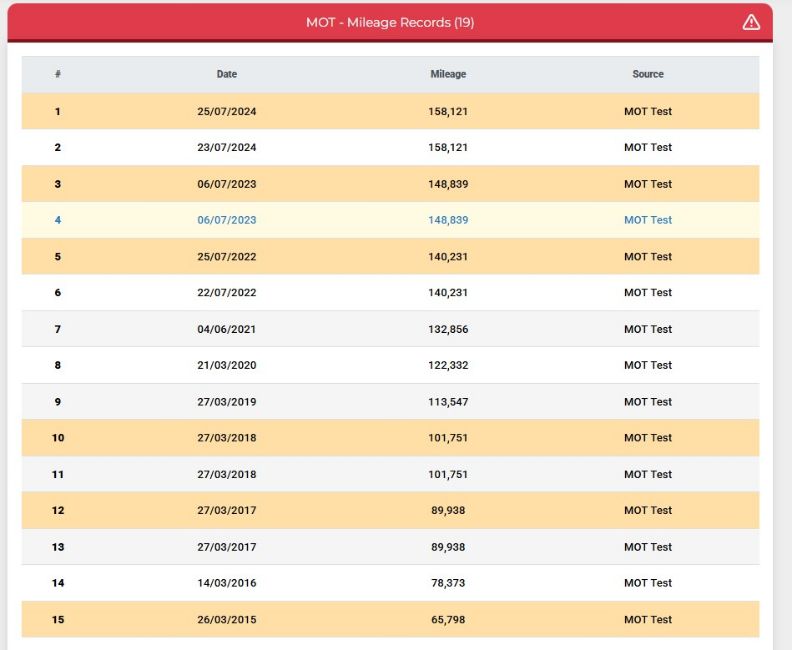Click the MOT - Mileage Records (19) header
This screenshot has height=650, width=792.
click(390, 22)
